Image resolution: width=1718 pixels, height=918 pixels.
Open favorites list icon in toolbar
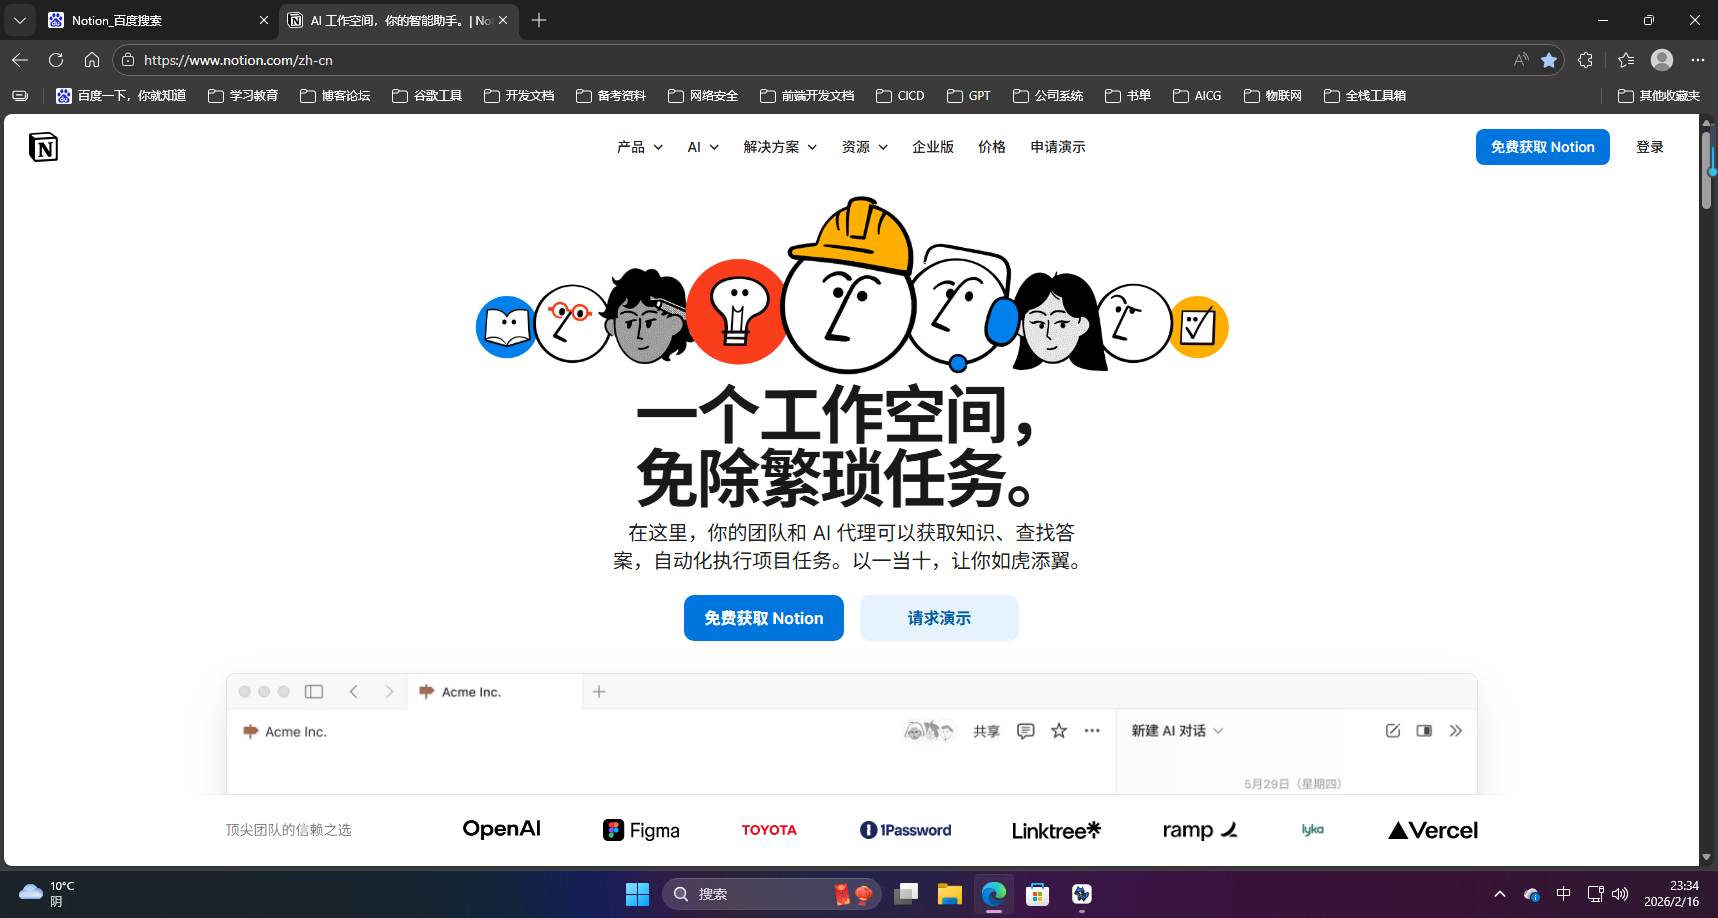[1626, 60]
